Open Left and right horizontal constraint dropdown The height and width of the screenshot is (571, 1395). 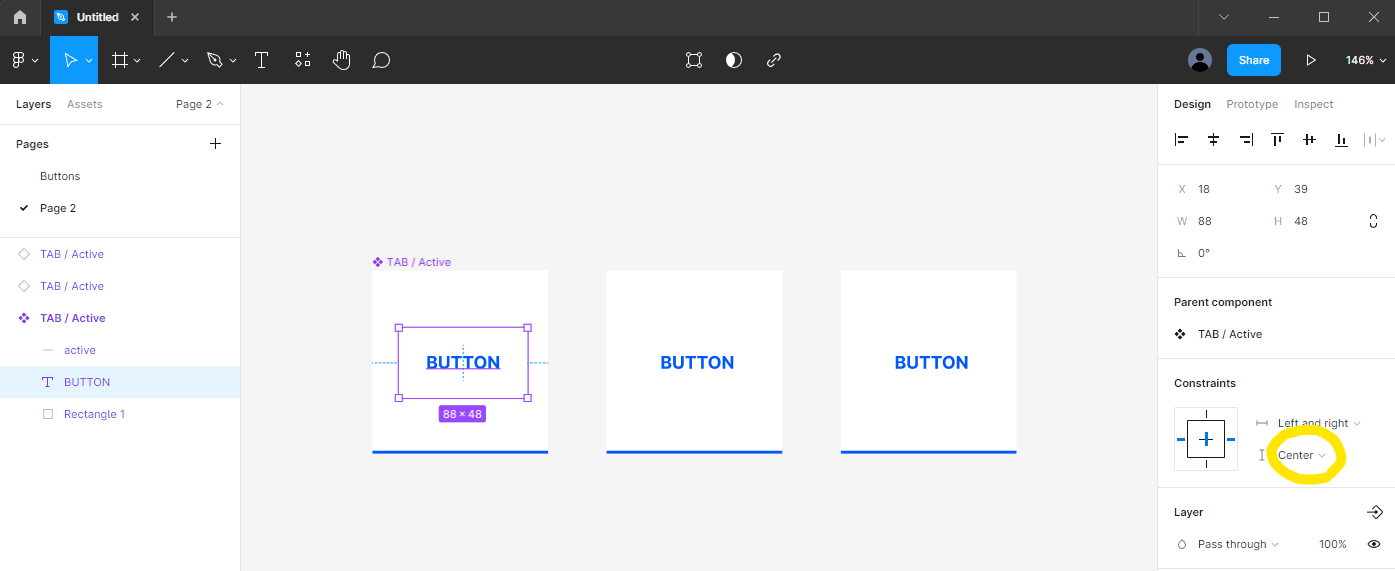(x=1319, y=423)
